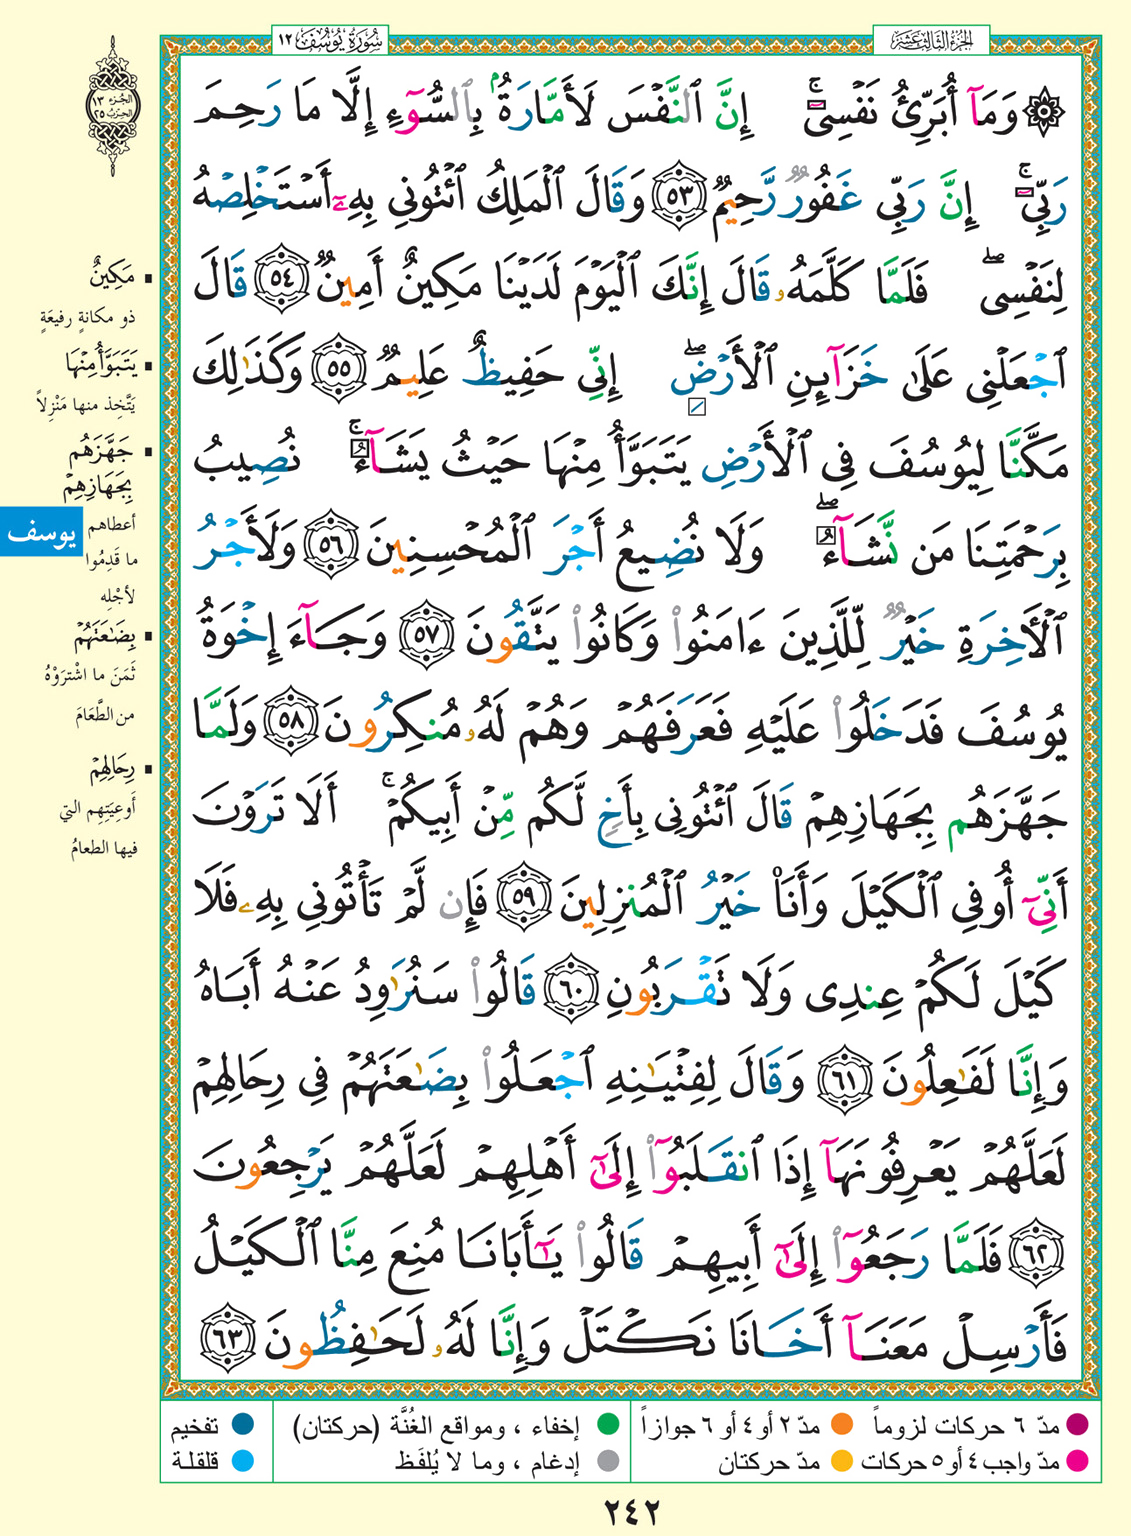Click the dark blue تفخيم legend dot
Image resolution: width=1131 pixels, height=1536 pixels.
pyautogui.click(x=241, y=1424)
